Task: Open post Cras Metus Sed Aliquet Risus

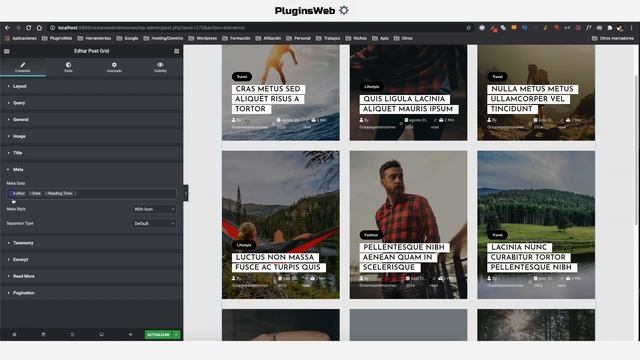Action: point(269,99)
